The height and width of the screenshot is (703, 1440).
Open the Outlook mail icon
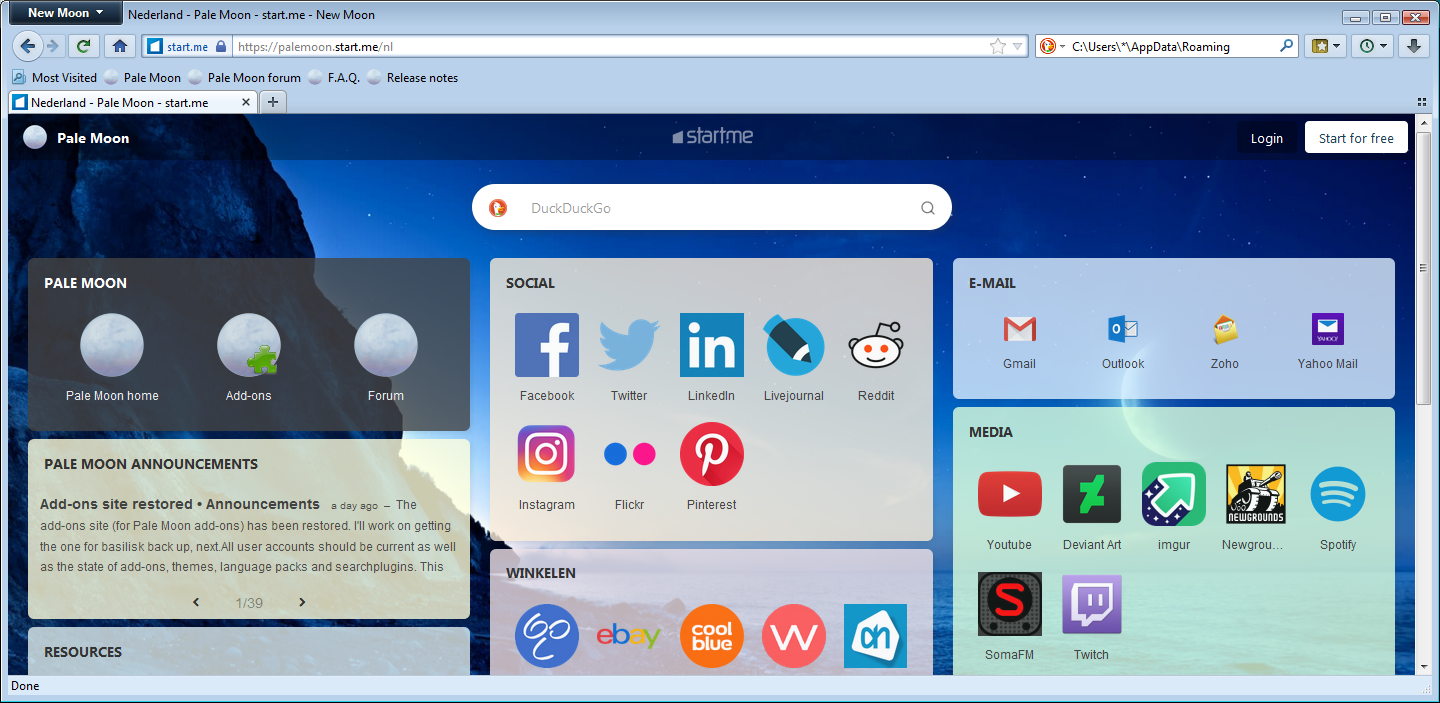1123,329
